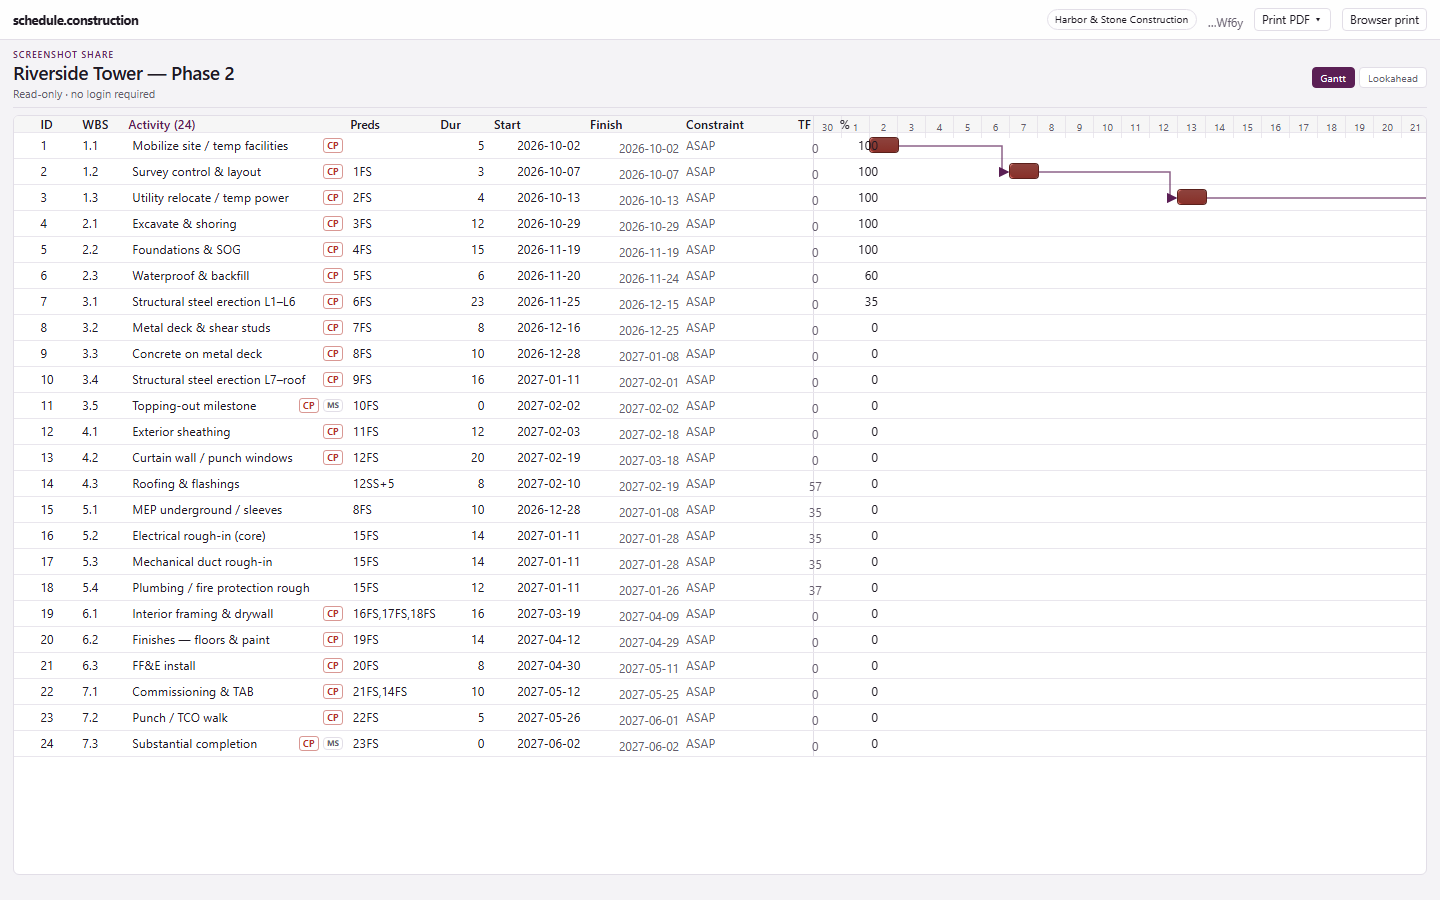
Task: Click start date 2027-06-02 cell
Action: (x=549, y=744)
